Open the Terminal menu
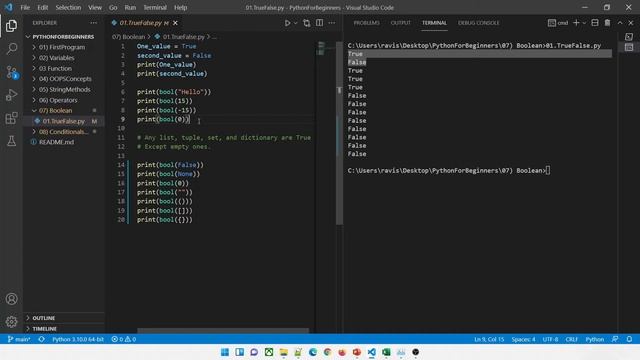The height and width of the screenshot is (360, 640). [155, 7]
